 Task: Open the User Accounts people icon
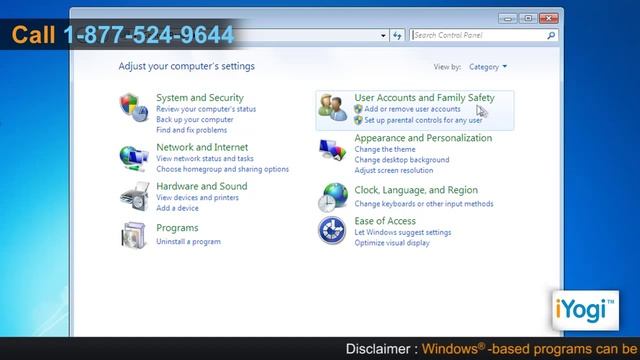click(333, 107)
